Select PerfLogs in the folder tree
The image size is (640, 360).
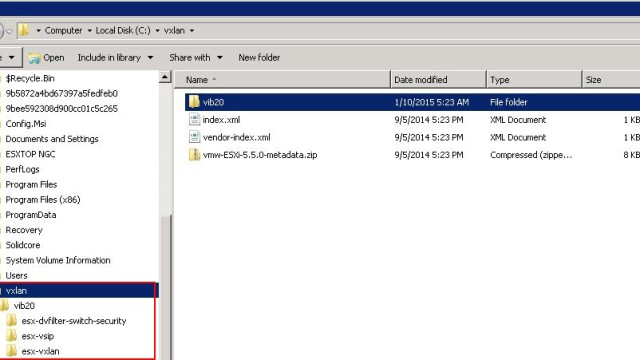coord(22,169)
